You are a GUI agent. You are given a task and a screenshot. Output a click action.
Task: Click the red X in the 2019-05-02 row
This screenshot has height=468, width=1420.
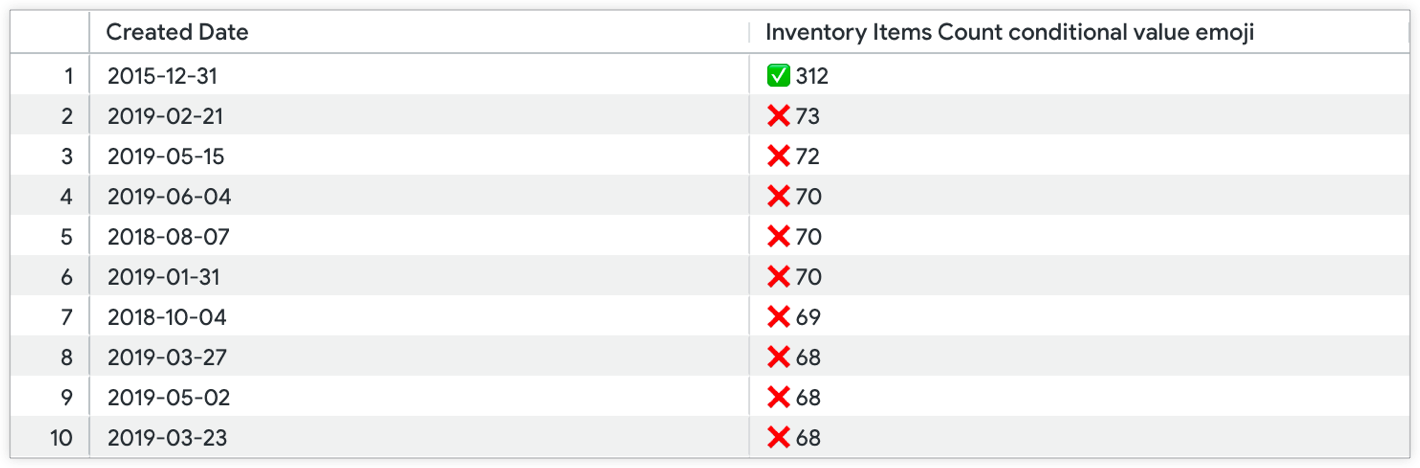778,398
